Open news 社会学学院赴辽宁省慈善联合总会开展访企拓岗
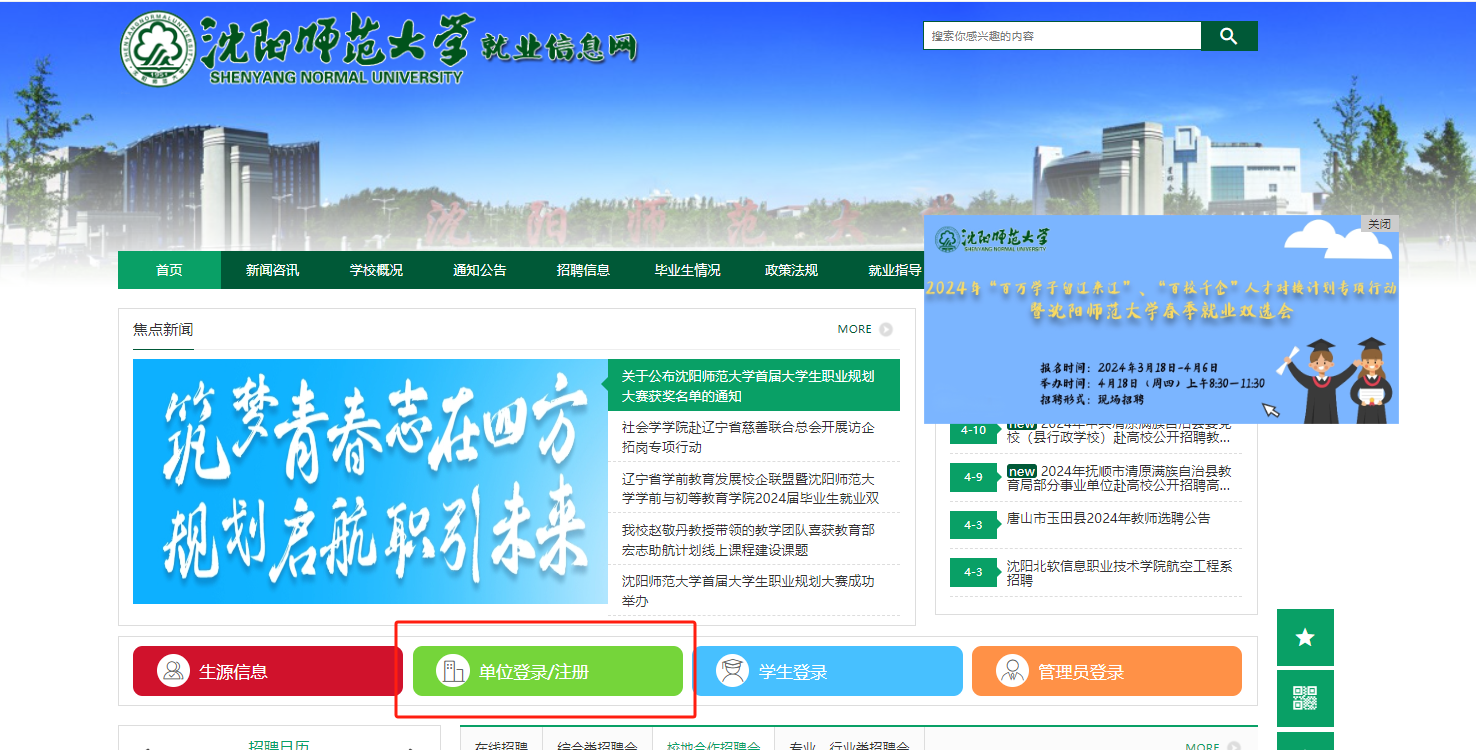The image size is (1476, 750). coord(748,437)
